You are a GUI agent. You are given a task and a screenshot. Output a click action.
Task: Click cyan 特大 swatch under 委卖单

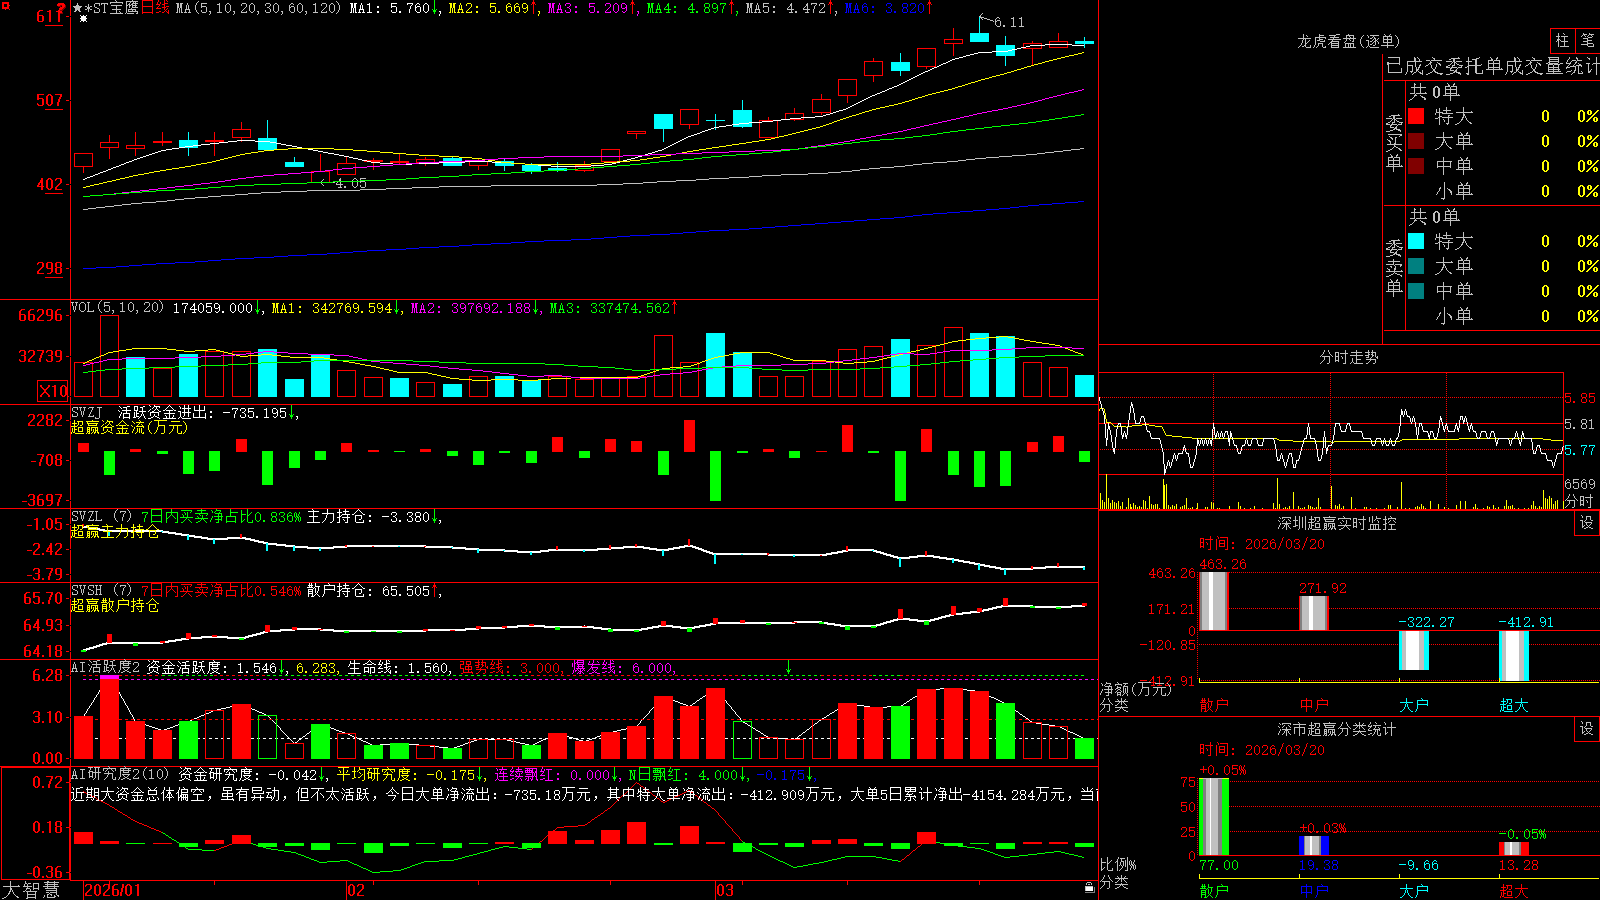tap(1416, 241)
